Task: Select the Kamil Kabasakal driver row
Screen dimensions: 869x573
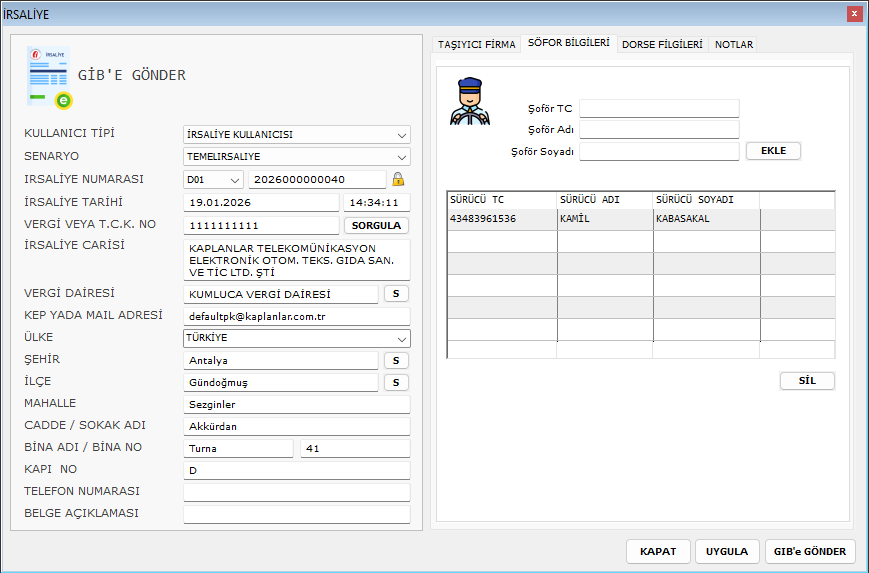Action: tap(640, 219)
